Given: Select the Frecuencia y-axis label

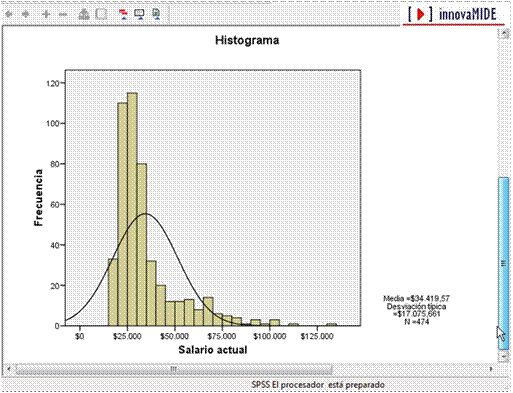Looking at the screenshot, I should click(38, 198).
